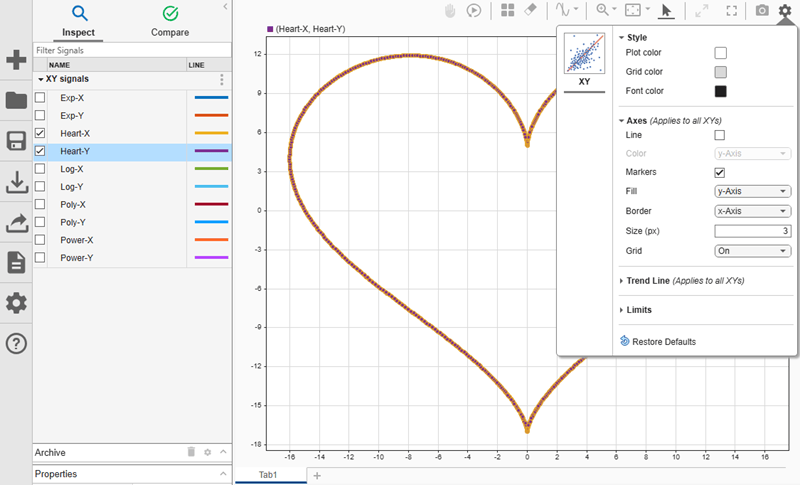Click the marker Size (px) field
This screenshot has width=800, height=485.
752,231
